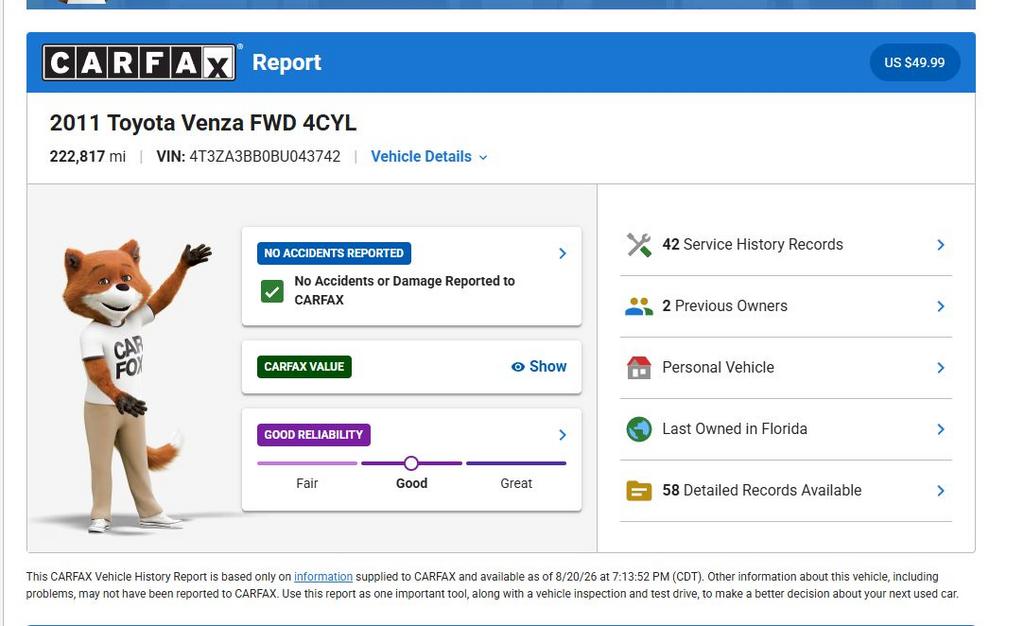The width and height of the screenshot is (1024, 626).
Task: Click the US $49.99 price button
Action: (914, 63)
